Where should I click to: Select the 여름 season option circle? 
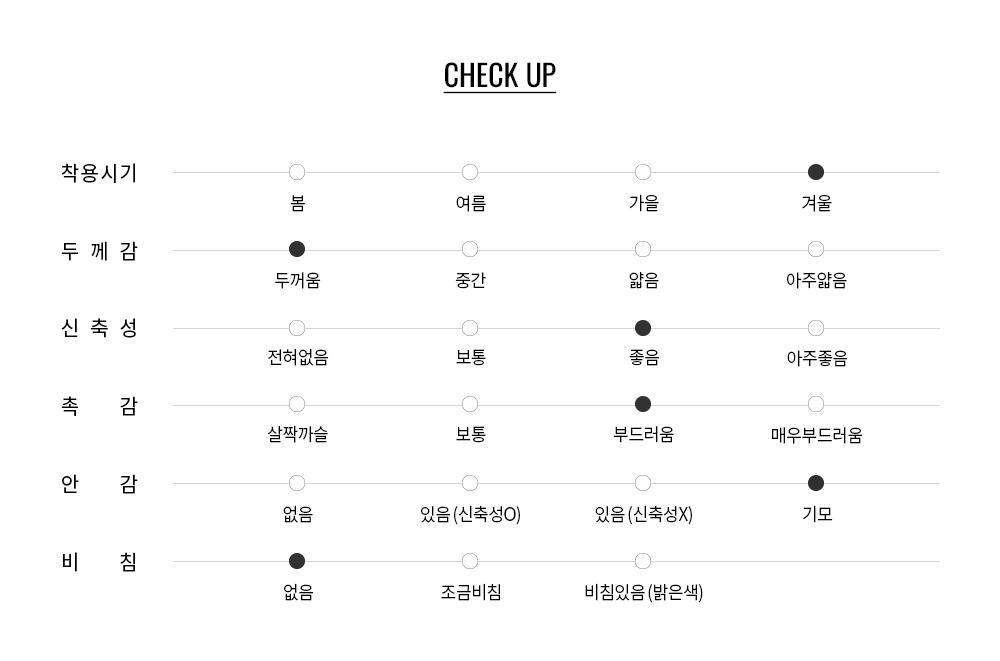(x=470, y=172)
